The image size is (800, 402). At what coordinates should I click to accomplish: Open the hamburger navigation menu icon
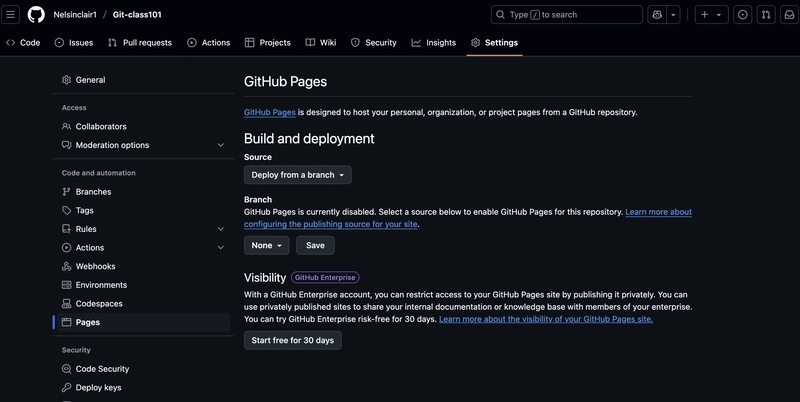[10, 15]
